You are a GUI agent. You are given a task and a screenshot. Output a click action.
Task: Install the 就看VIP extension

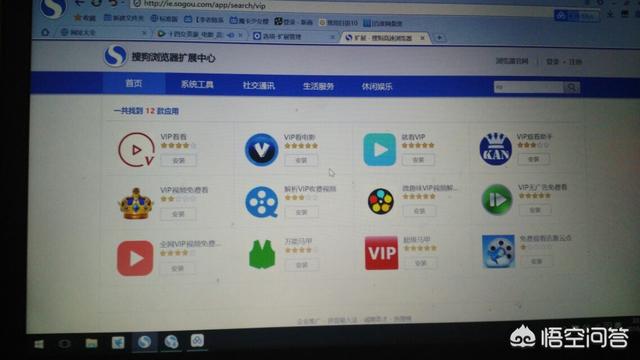tap(418, 160)
